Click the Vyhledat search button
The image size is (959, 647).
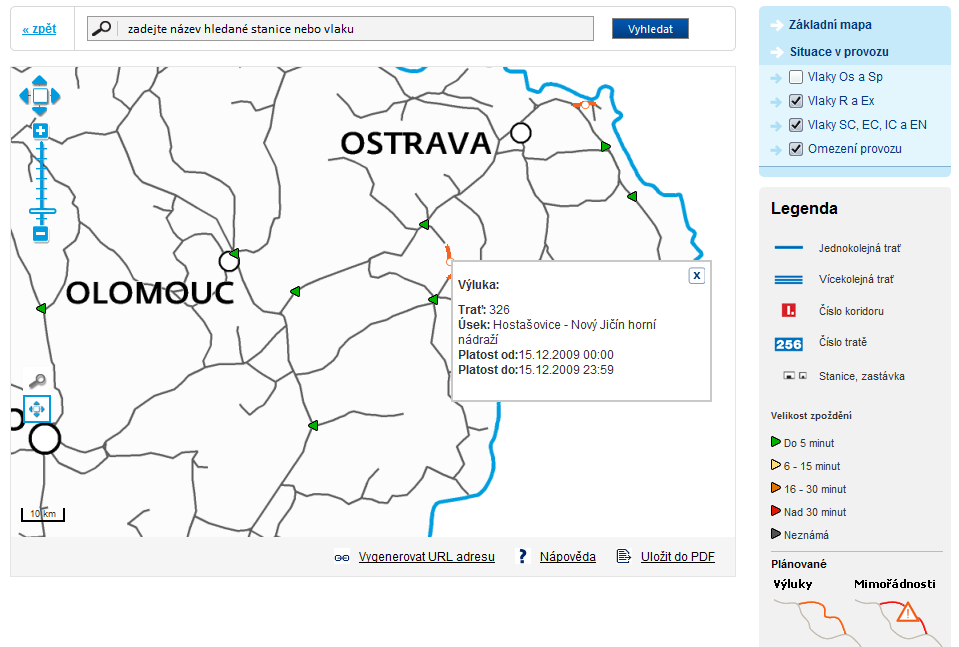coord(650,29)
